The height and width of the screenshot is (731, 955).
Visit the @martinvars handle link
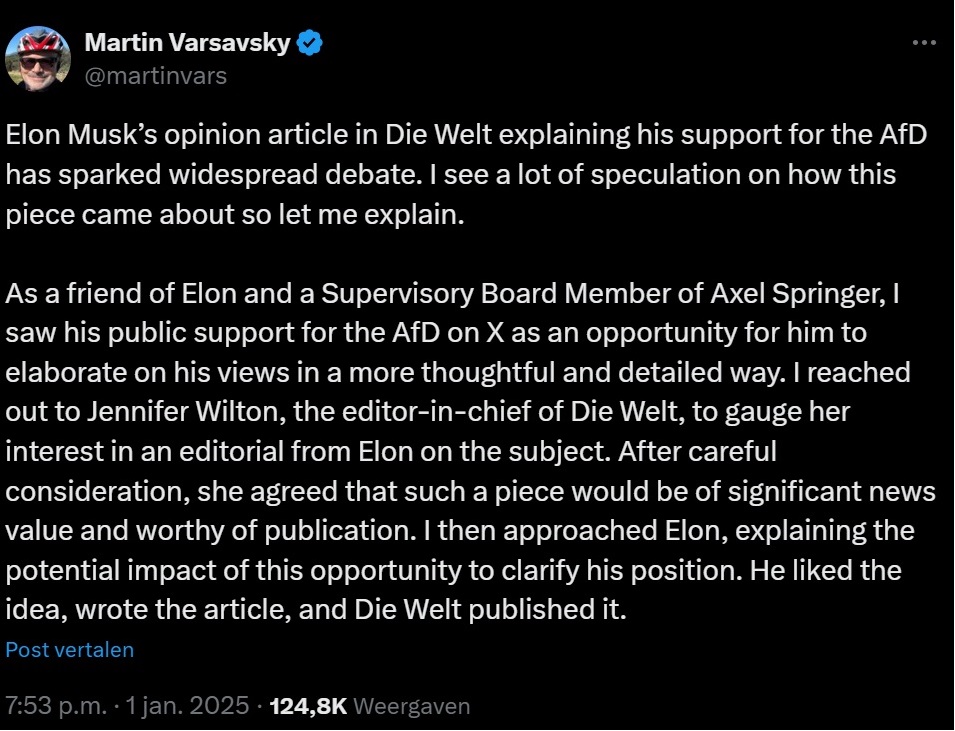[x=156, y=76]
